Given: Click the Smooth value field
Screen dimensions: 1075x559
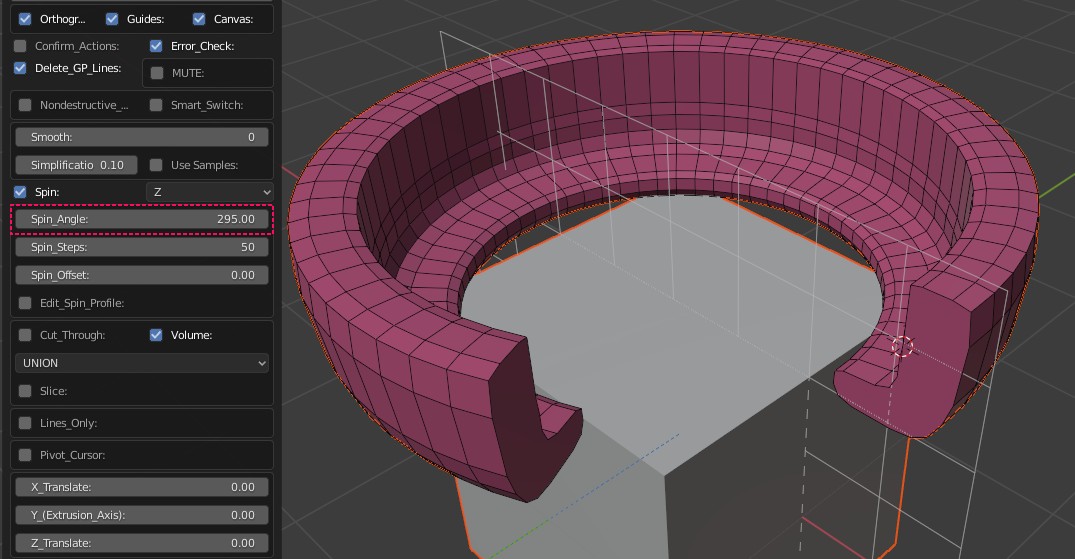Looking at the screenshot, I should pyautogui.click(x=142, y=137).
